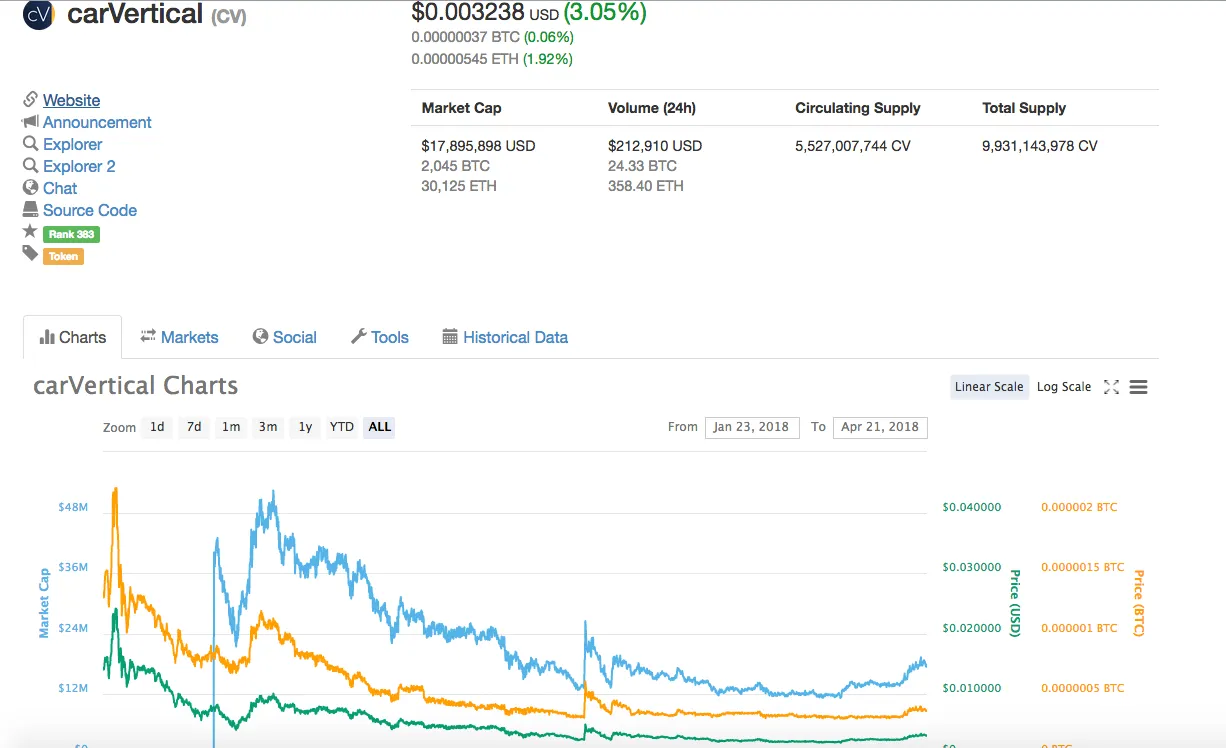Click the $212,910 USD volume value
This screenshot has height=748, width=1226.
[x=655, y=146]
